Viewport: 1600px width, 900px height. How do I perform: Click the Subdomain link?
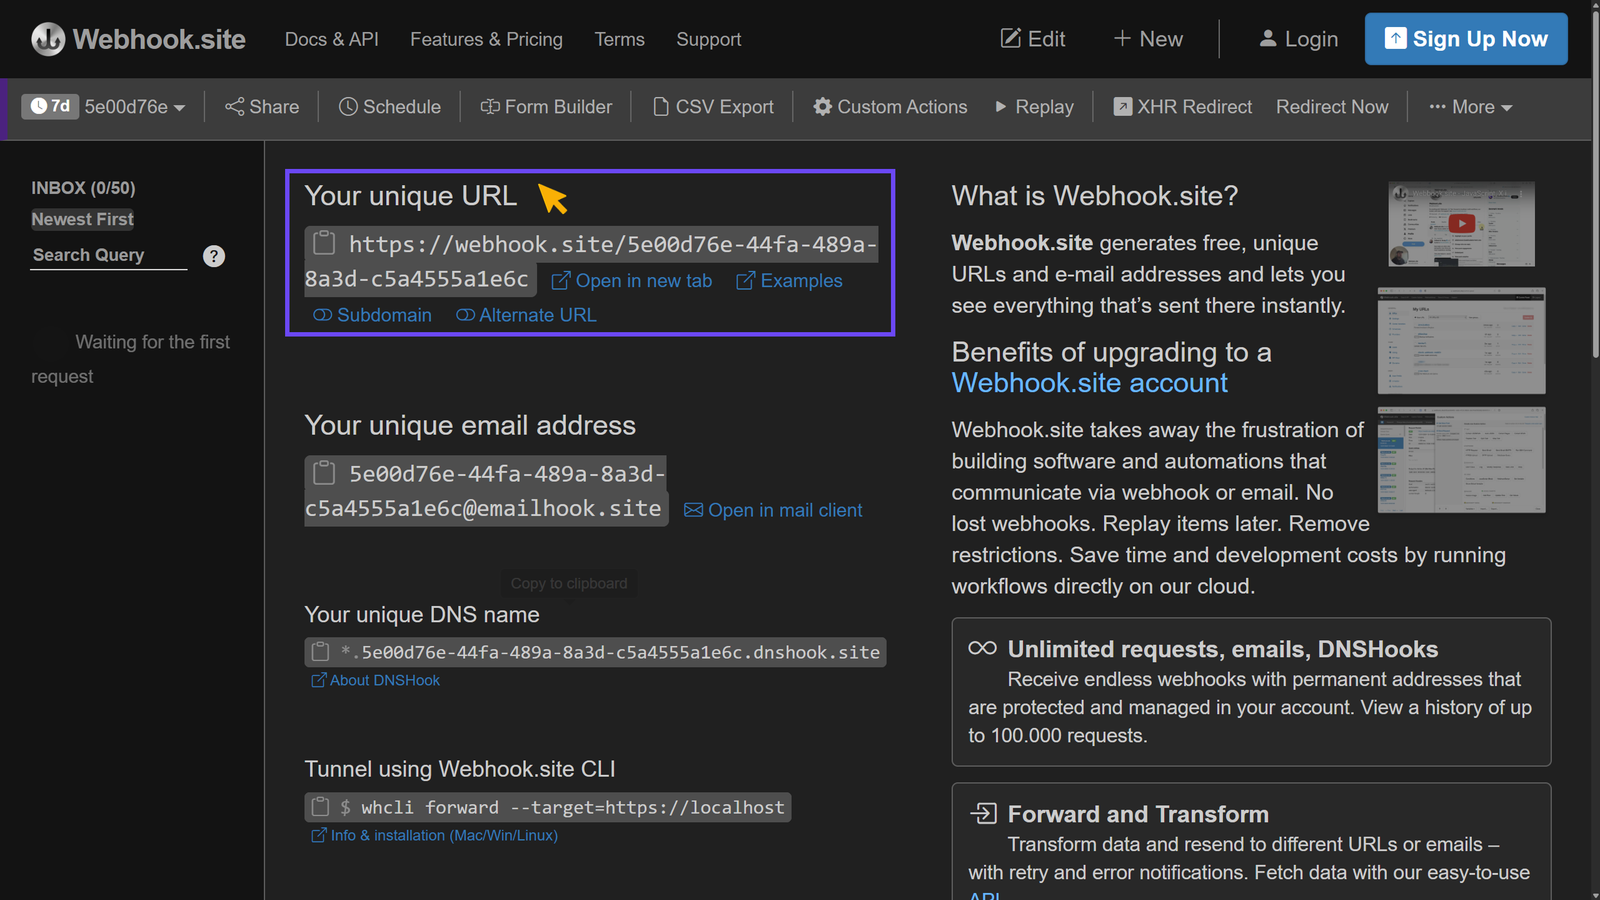coord(373,315)
